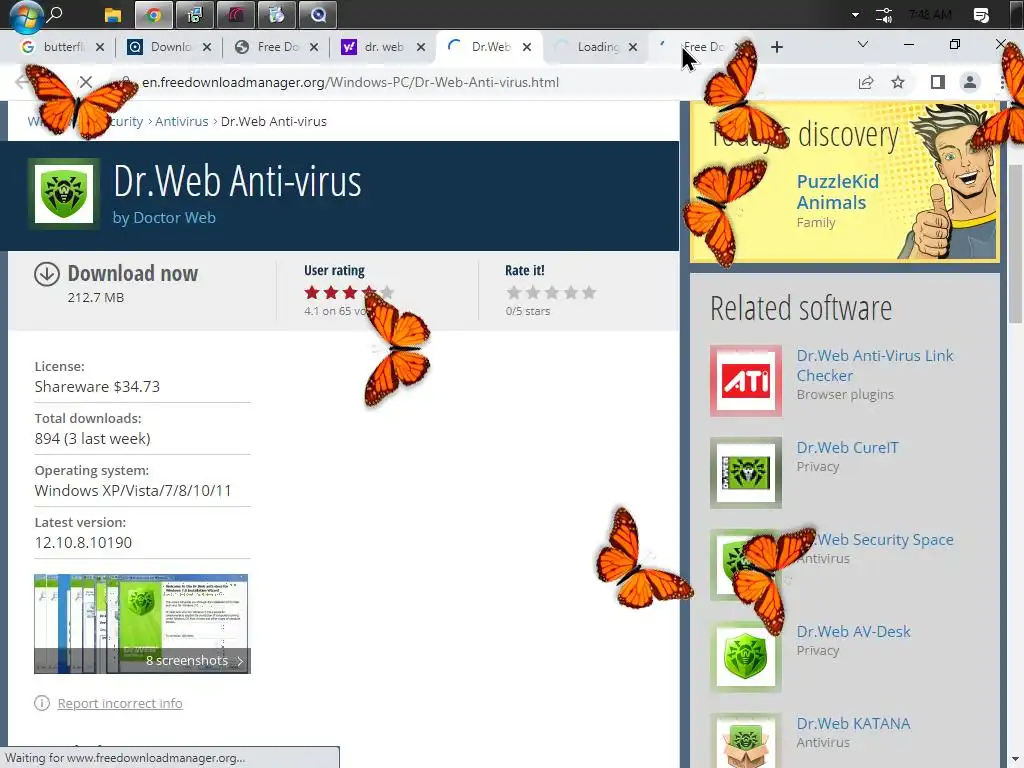1024x768 pixels.
Task: Toggle the browser side panel
Action: coord(938,82)
